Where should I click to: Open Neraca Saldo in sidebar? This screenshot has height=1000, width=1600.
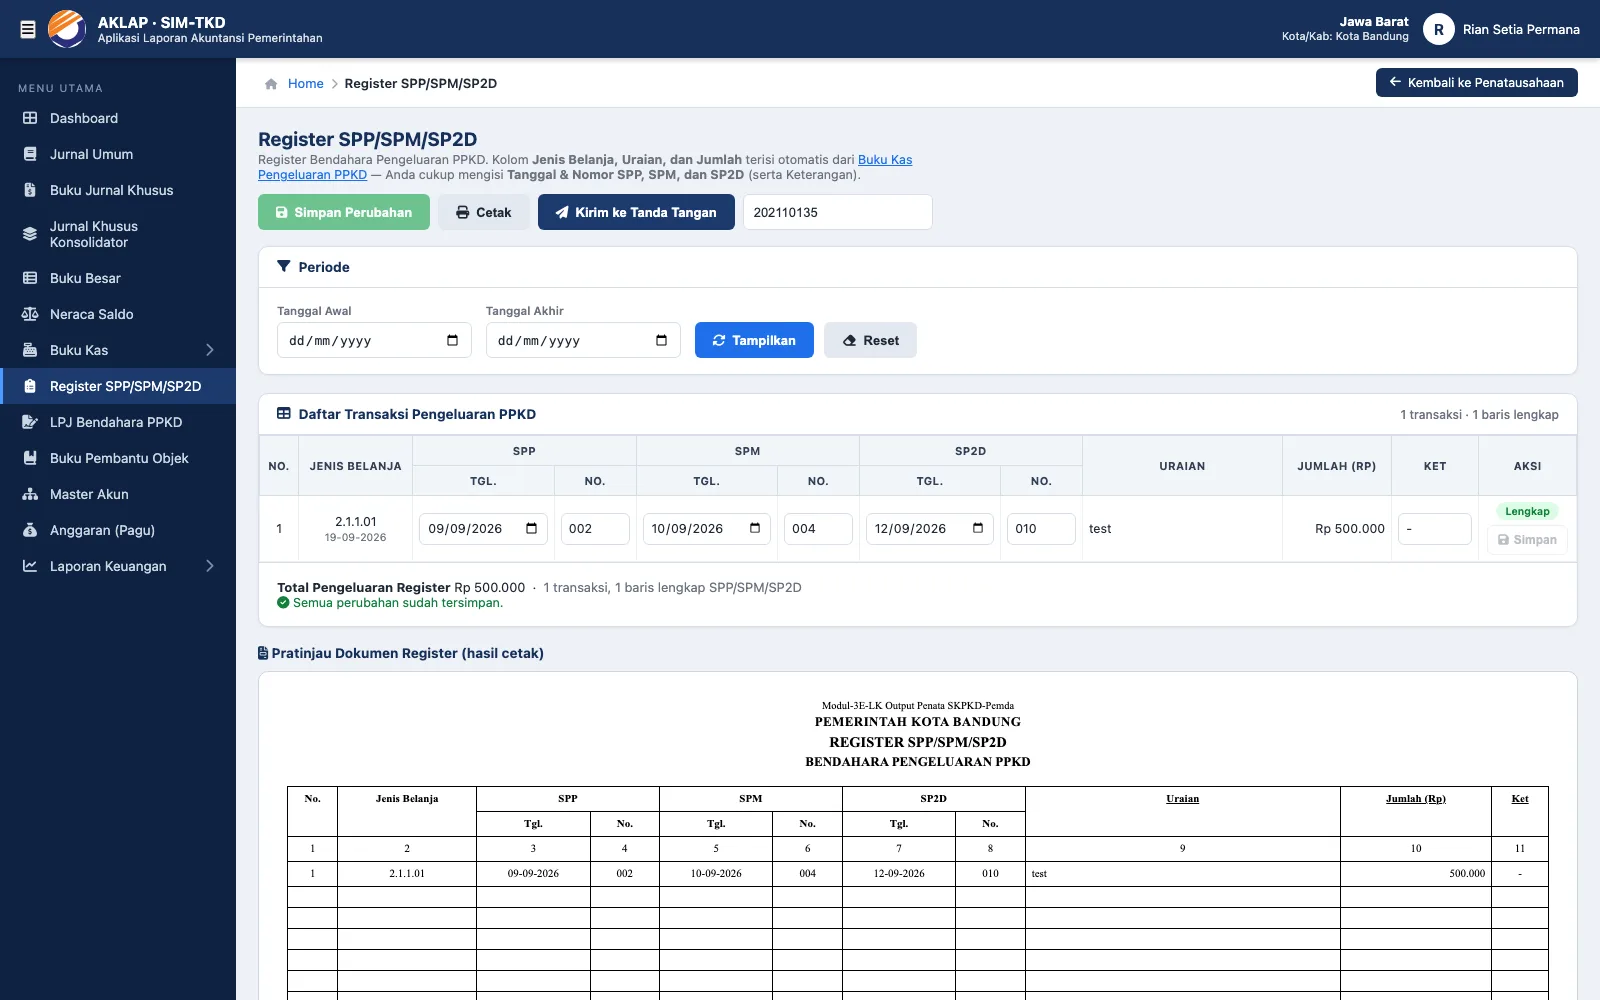point(118,314)
